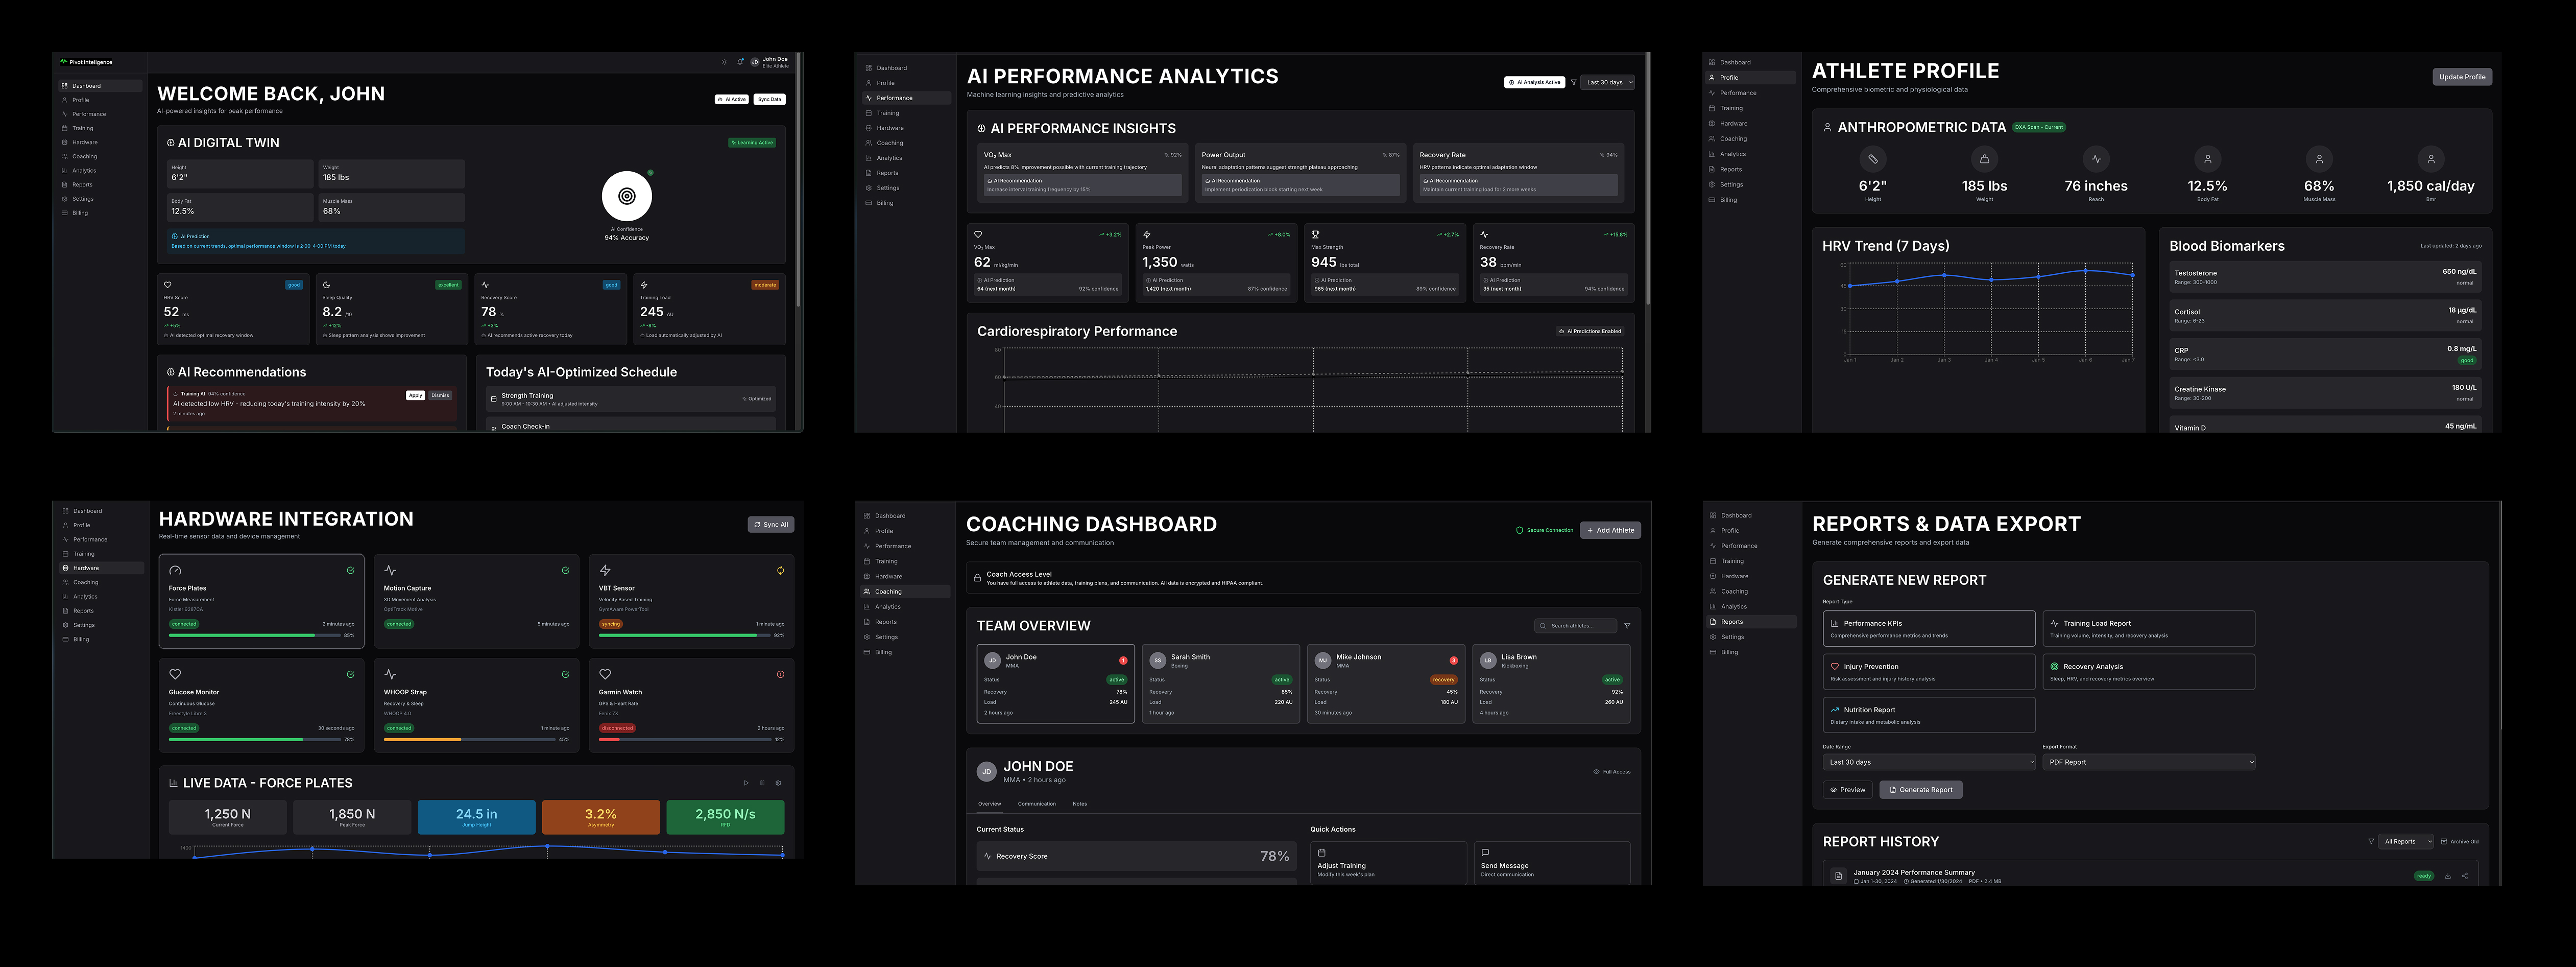Viewport: 2576px width, 967px height.
Task: Pause the live Force Plates data
Action: coord(762,783)
